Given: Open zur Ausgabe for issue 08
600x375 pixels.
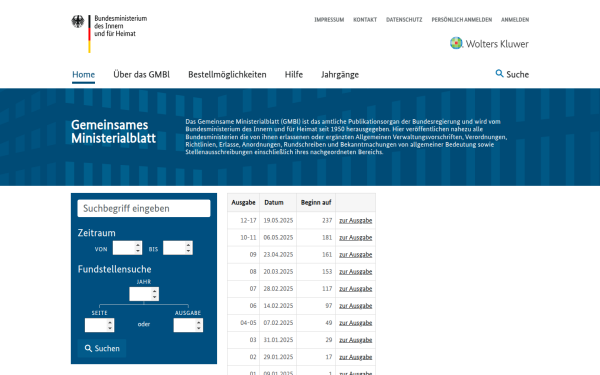Looking at the screenshot, I should (x=355, y=272).
